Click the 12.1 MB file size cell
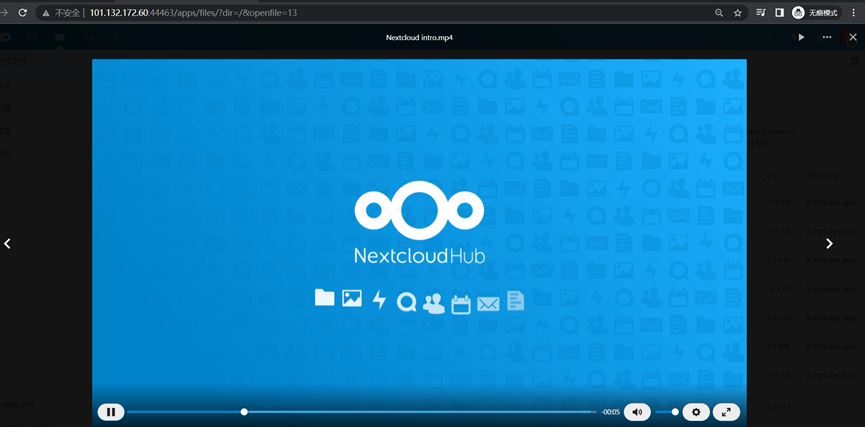This screenshot has height=427, width=865. (x=778, y=346)
